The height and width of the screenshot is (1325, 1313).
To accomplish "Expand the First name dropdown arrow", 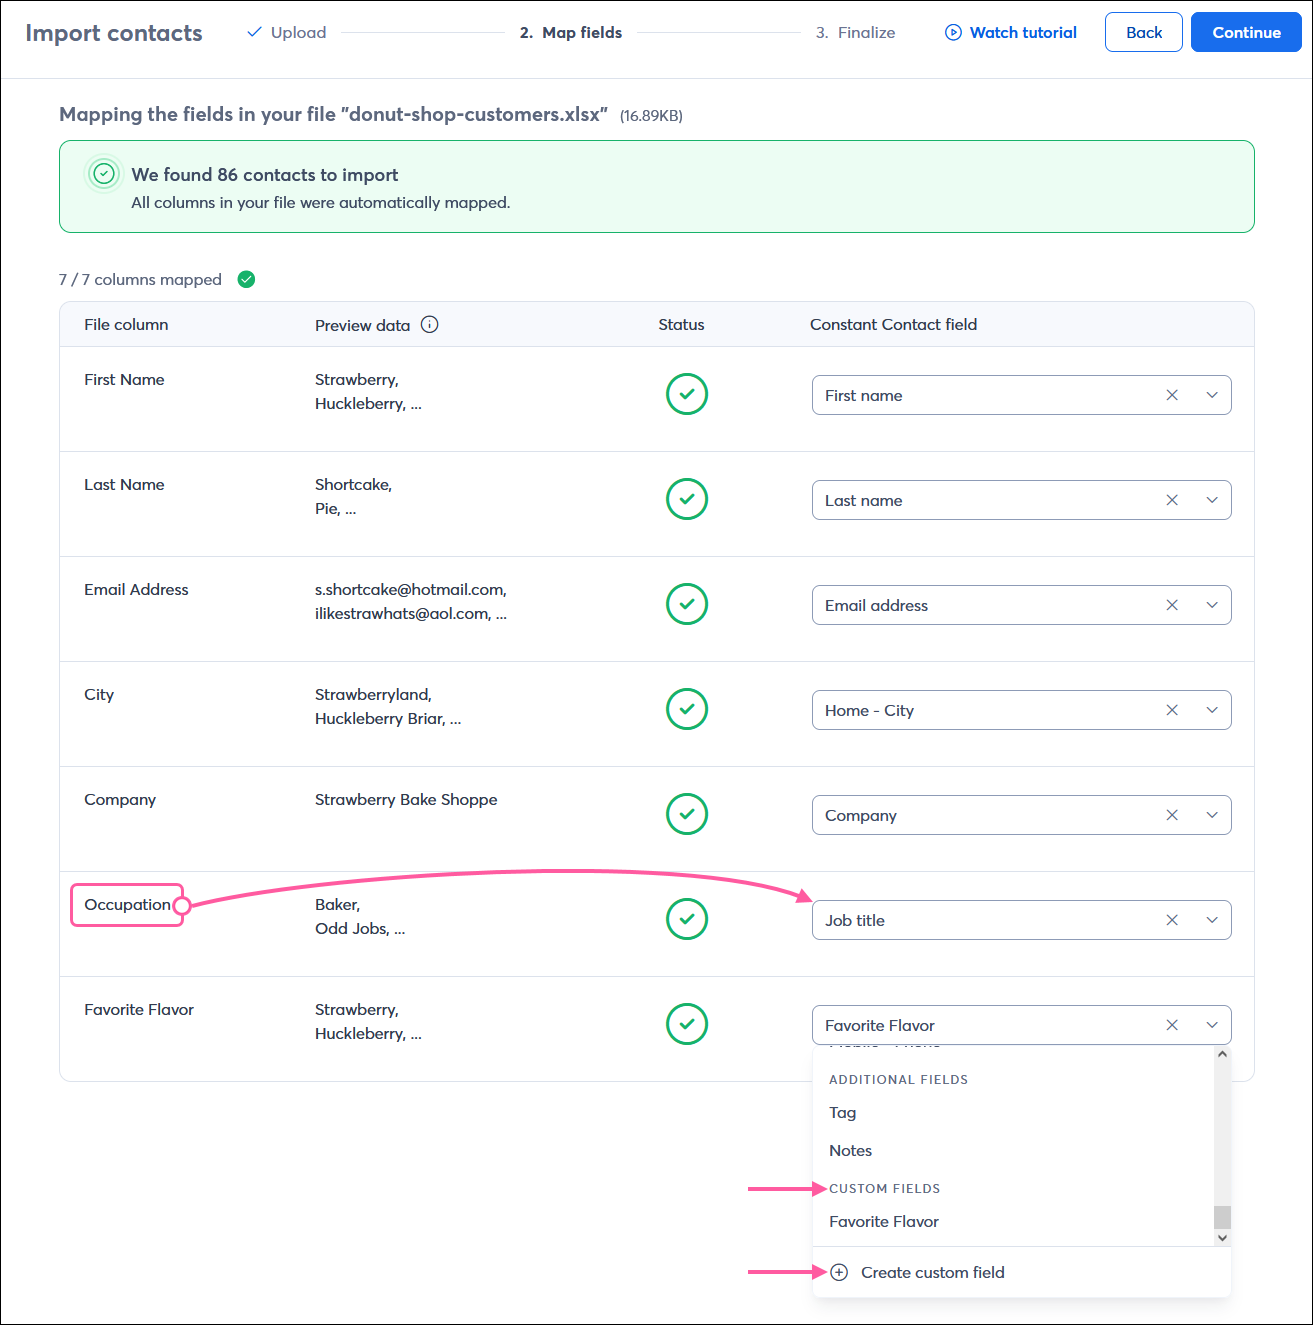I will (x=1212, y=395).
